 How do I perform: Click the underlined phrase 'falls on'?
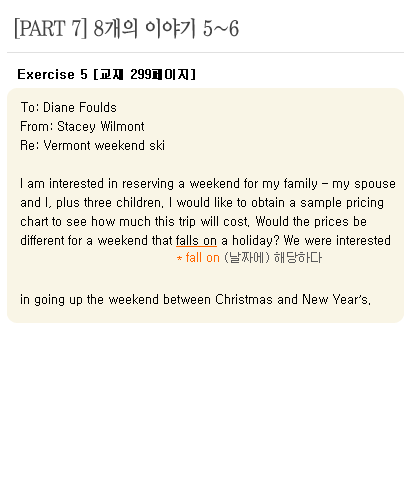[x=196, y=241]
